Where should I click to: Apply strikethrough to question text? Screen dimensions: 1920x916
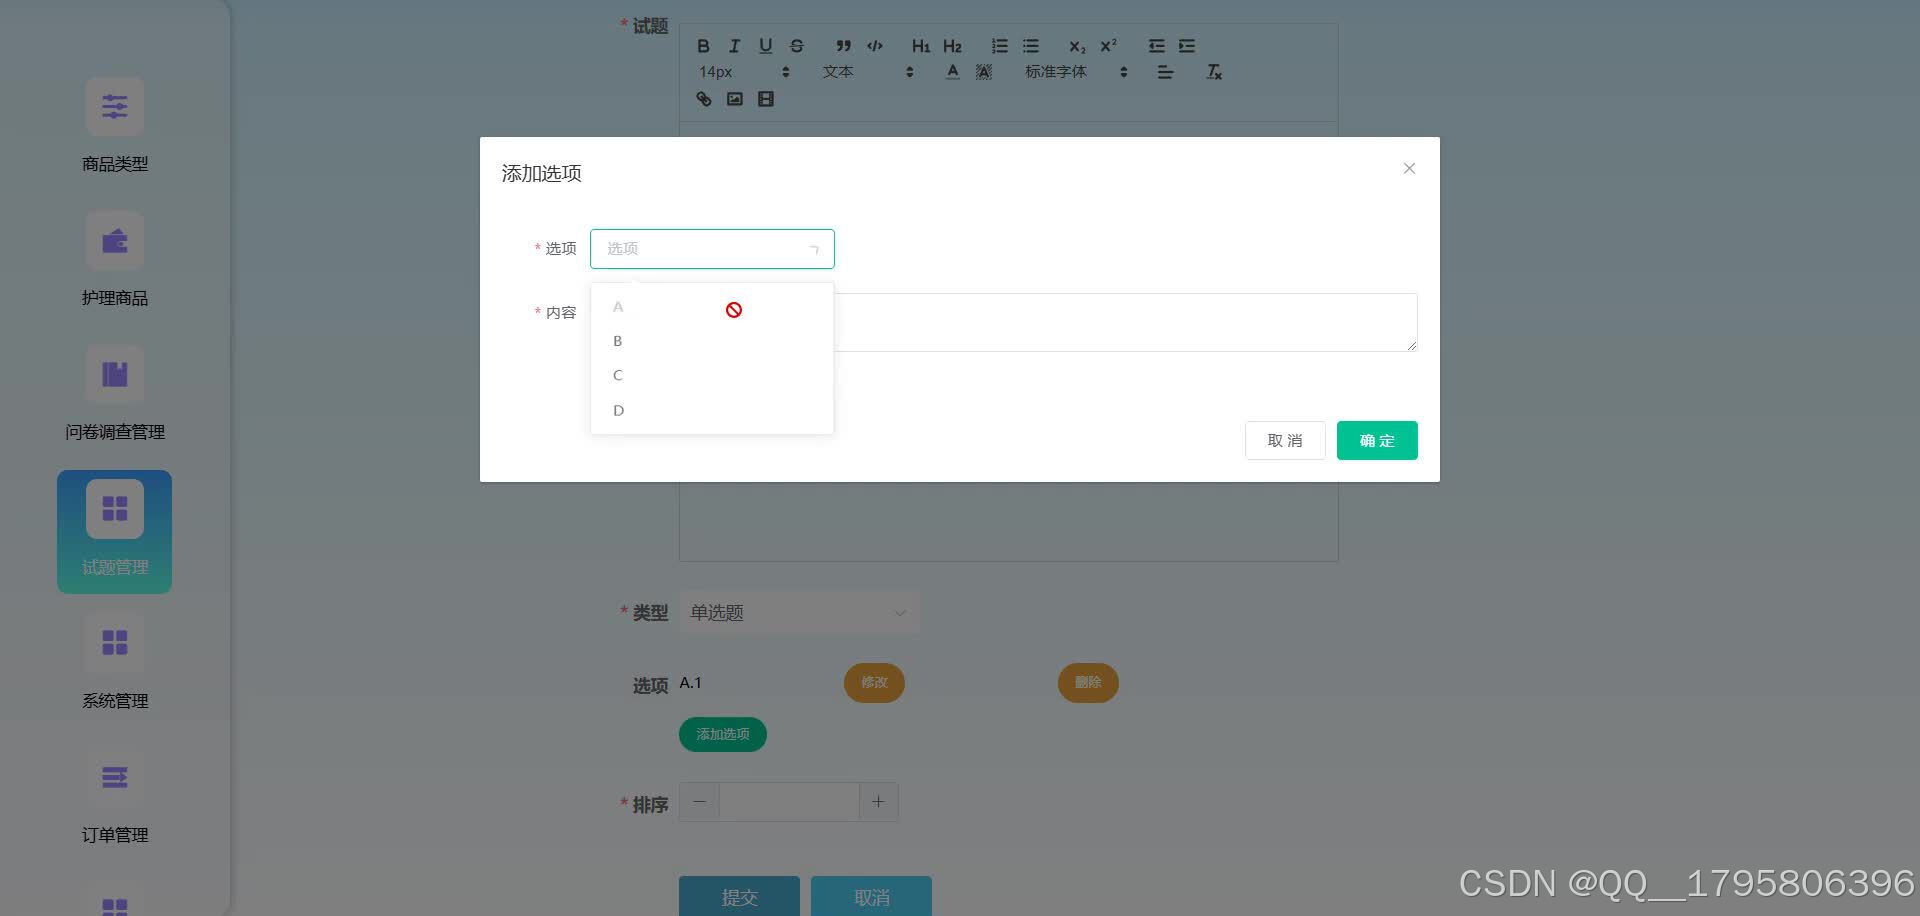796,46
